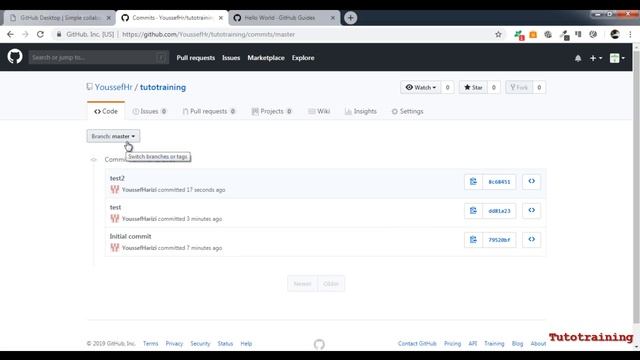Viewport: 640px width, 360px height.
Task: Open commit hash dd81a23
Action: click(x=499, y=211)
